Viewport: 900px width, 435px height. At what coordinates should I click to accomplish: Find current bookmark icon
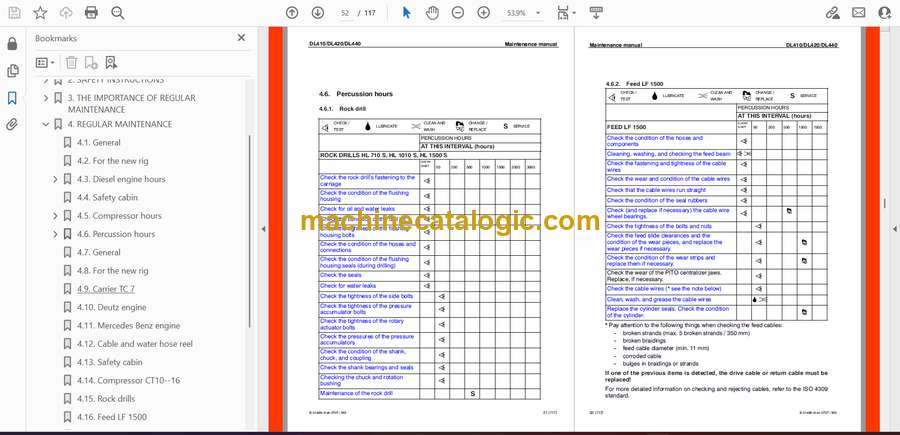pyautogui.click(x=111, y=63)
